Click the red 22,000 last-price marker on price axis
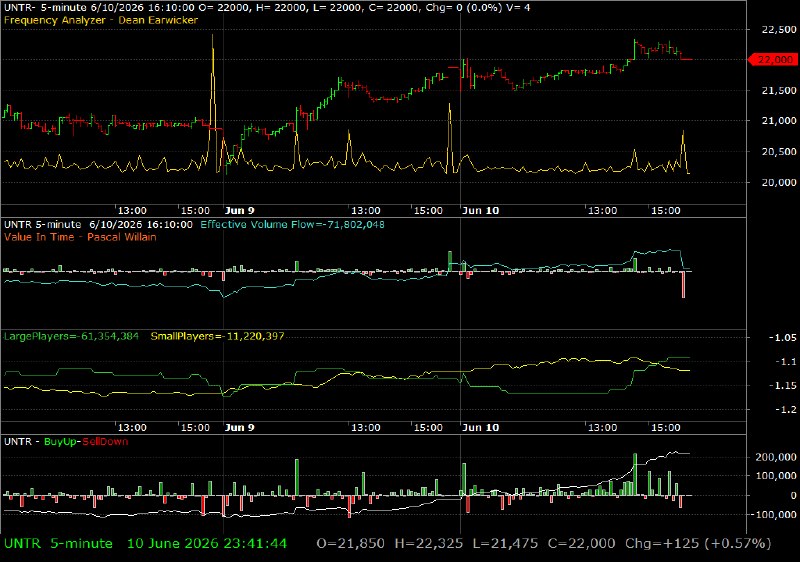Image resolution: width=800 pixels, height=562 pixels. [x=772, y=60]
